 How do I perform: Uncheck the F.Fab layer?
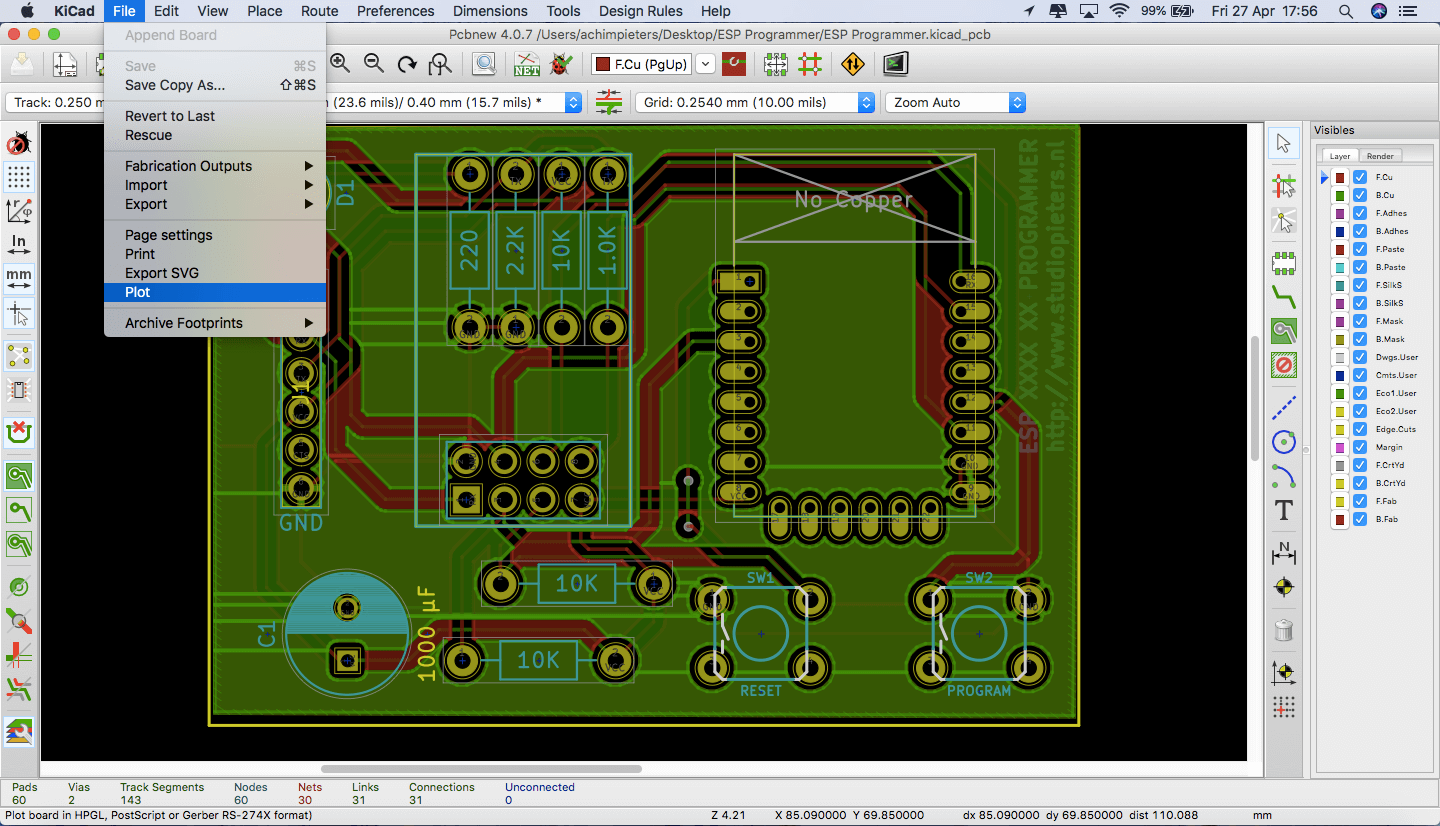pos(1360,501)
